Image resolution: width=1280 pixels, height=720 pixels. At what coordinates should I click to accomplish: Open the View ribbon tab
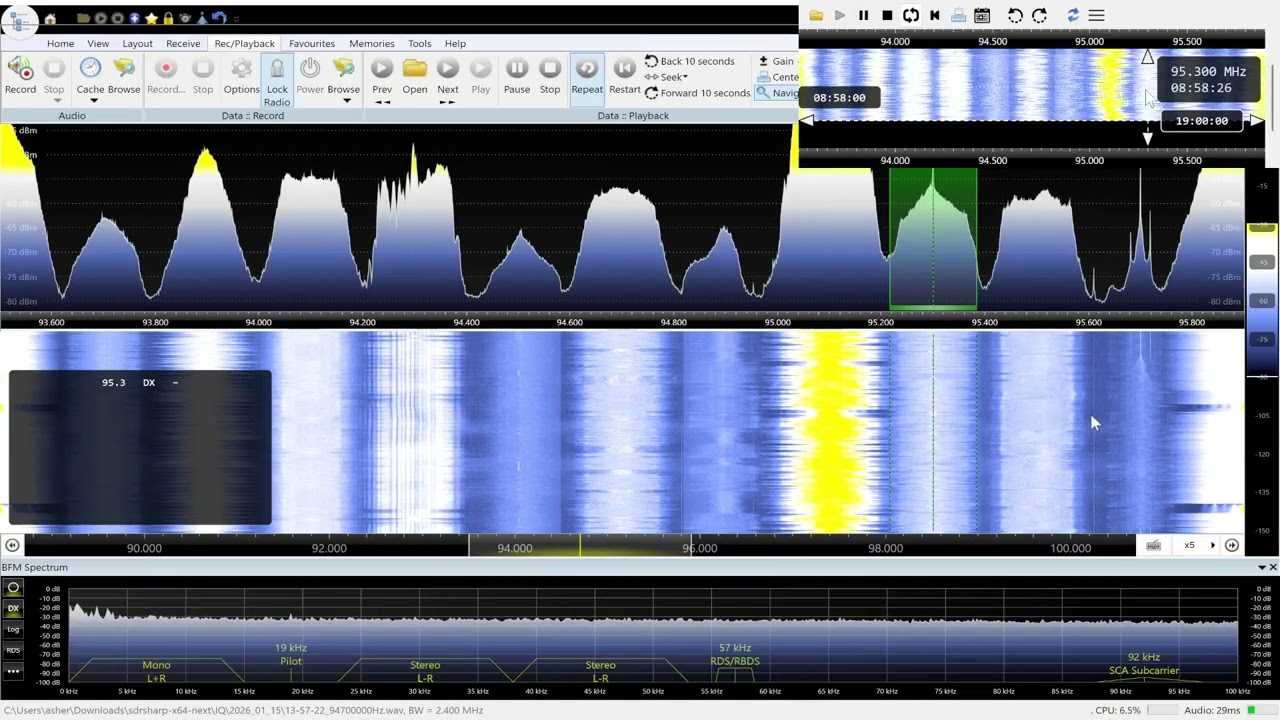tap(98, 44)
